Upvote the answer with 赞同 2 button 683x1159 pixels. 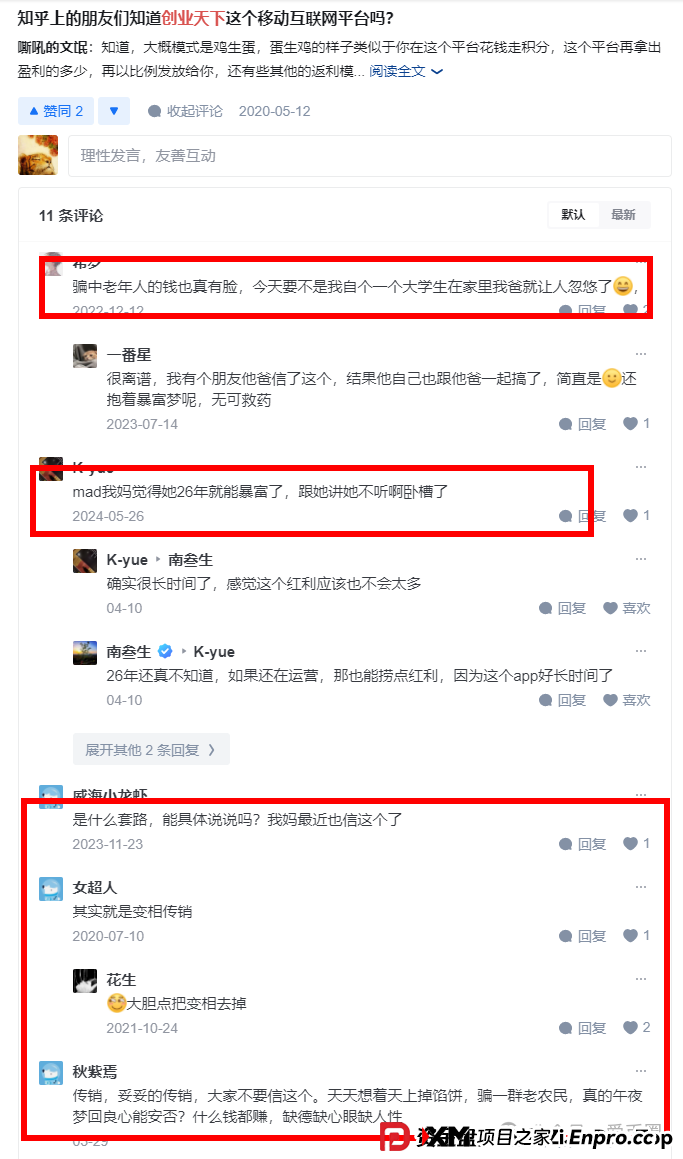(55, 111)
